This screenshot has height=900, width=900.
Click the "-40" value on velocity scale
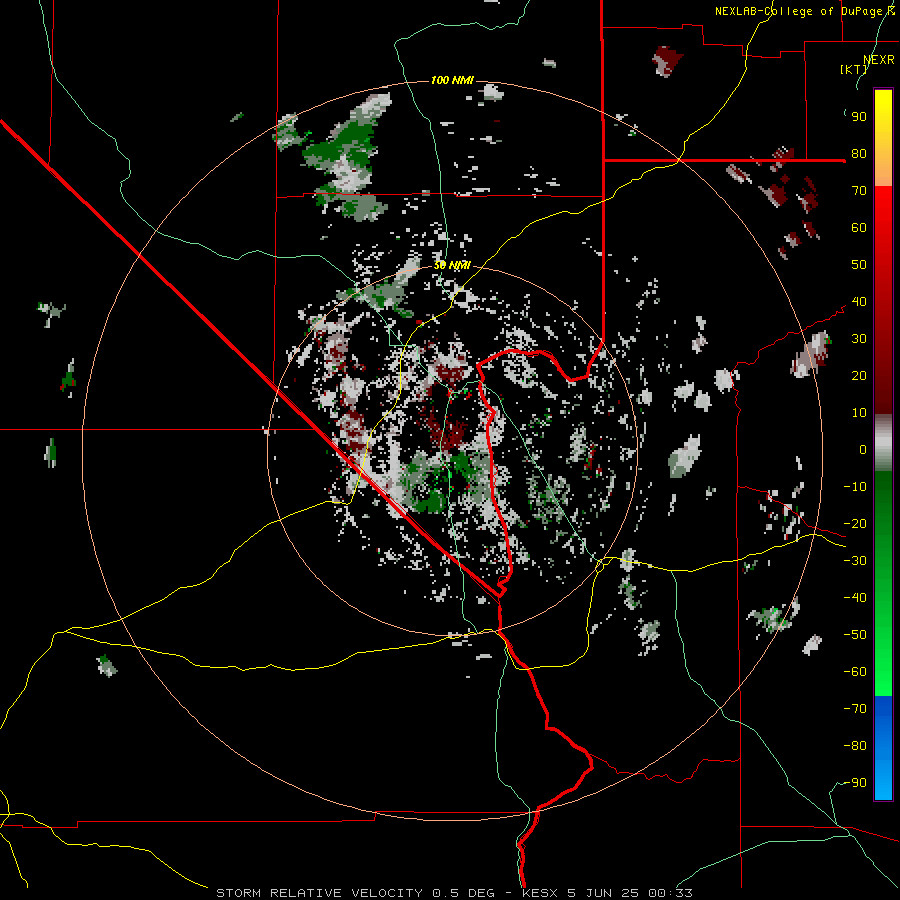855,598
